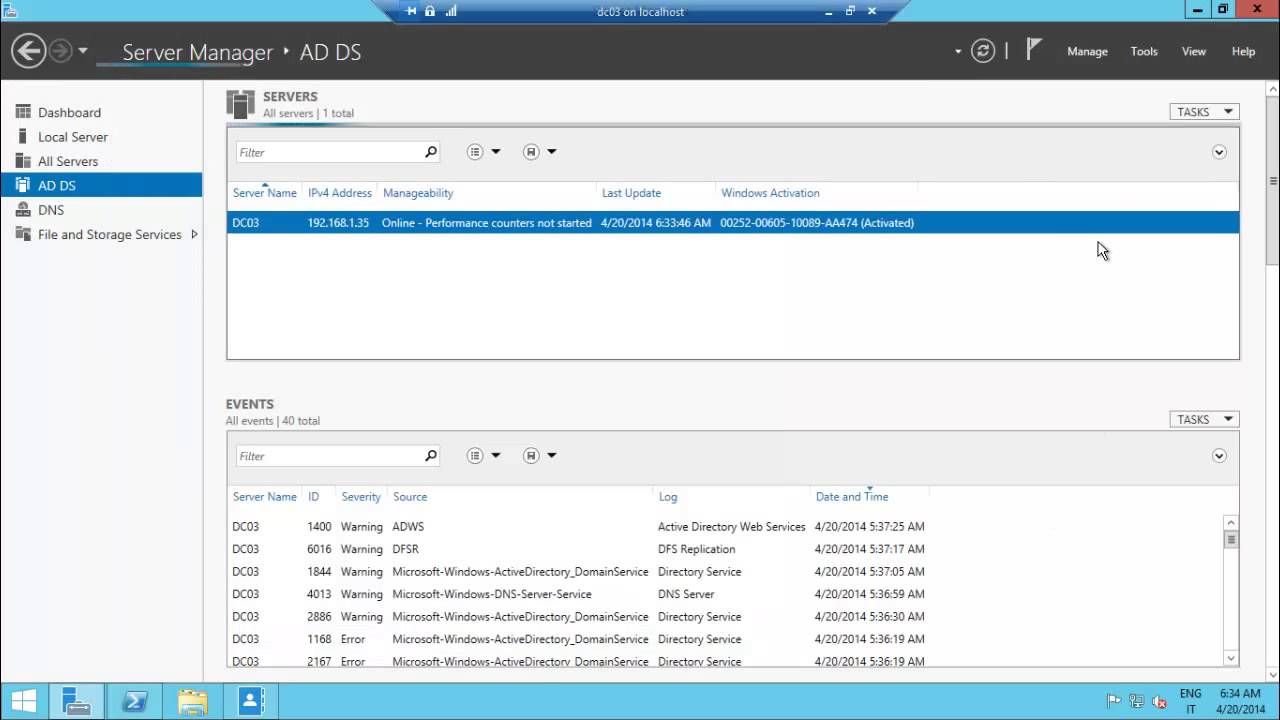Select AD DS in the sidebar
This screenshot has width=1280, height=720.
pos(101,185)
